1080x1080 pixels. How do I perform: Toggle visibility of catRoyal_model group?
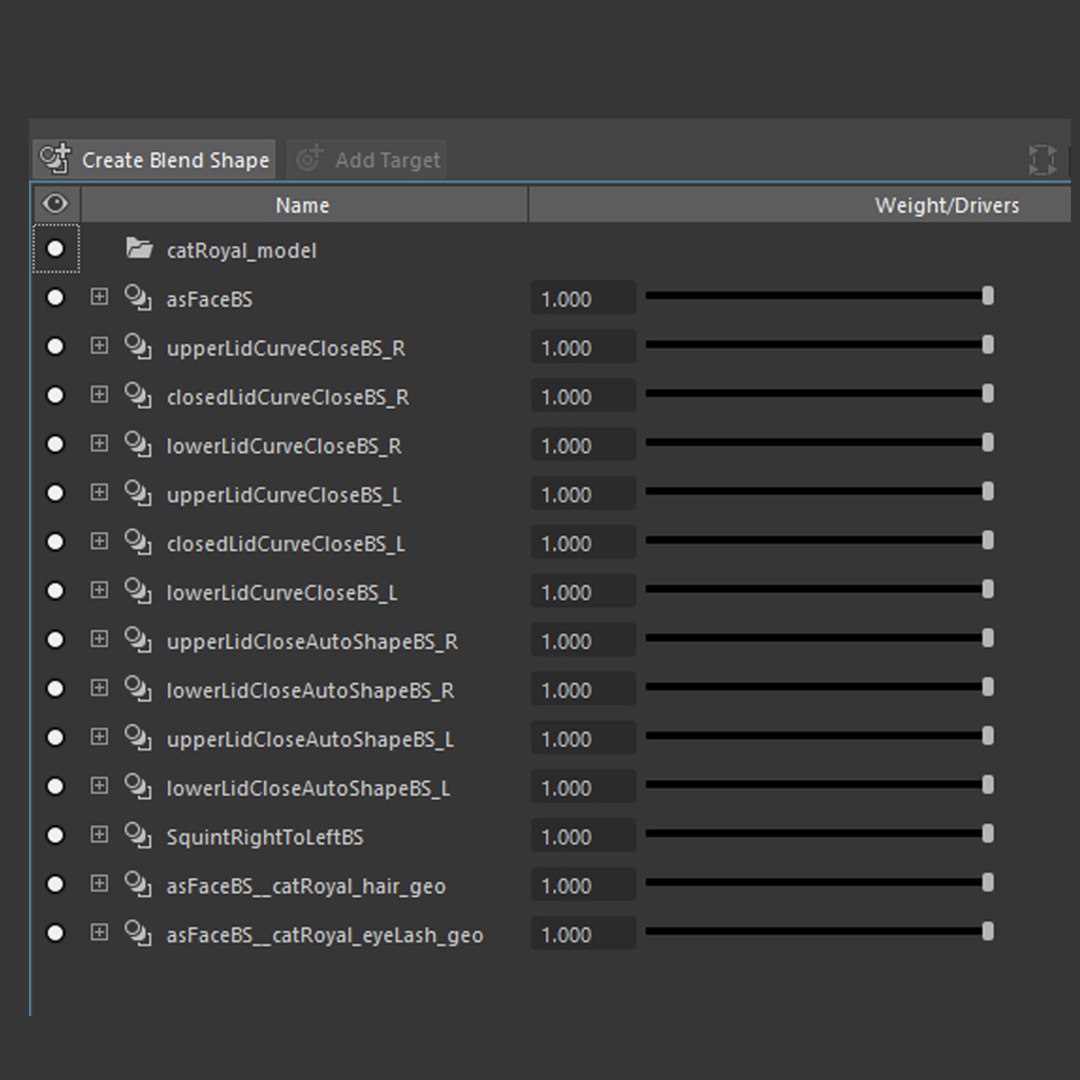click(x=55, y=249)
